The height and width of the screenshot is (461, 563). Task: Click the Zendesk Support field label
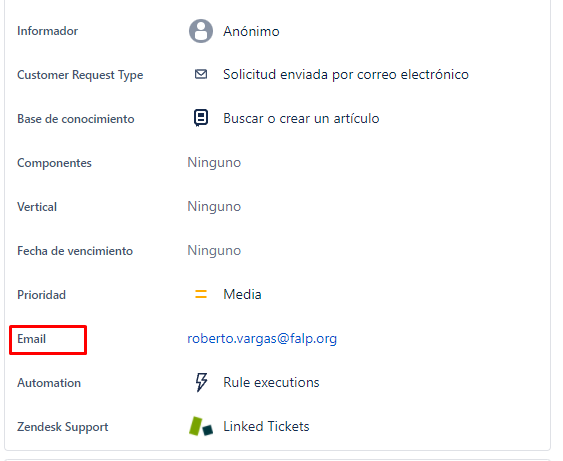point(63,427)
